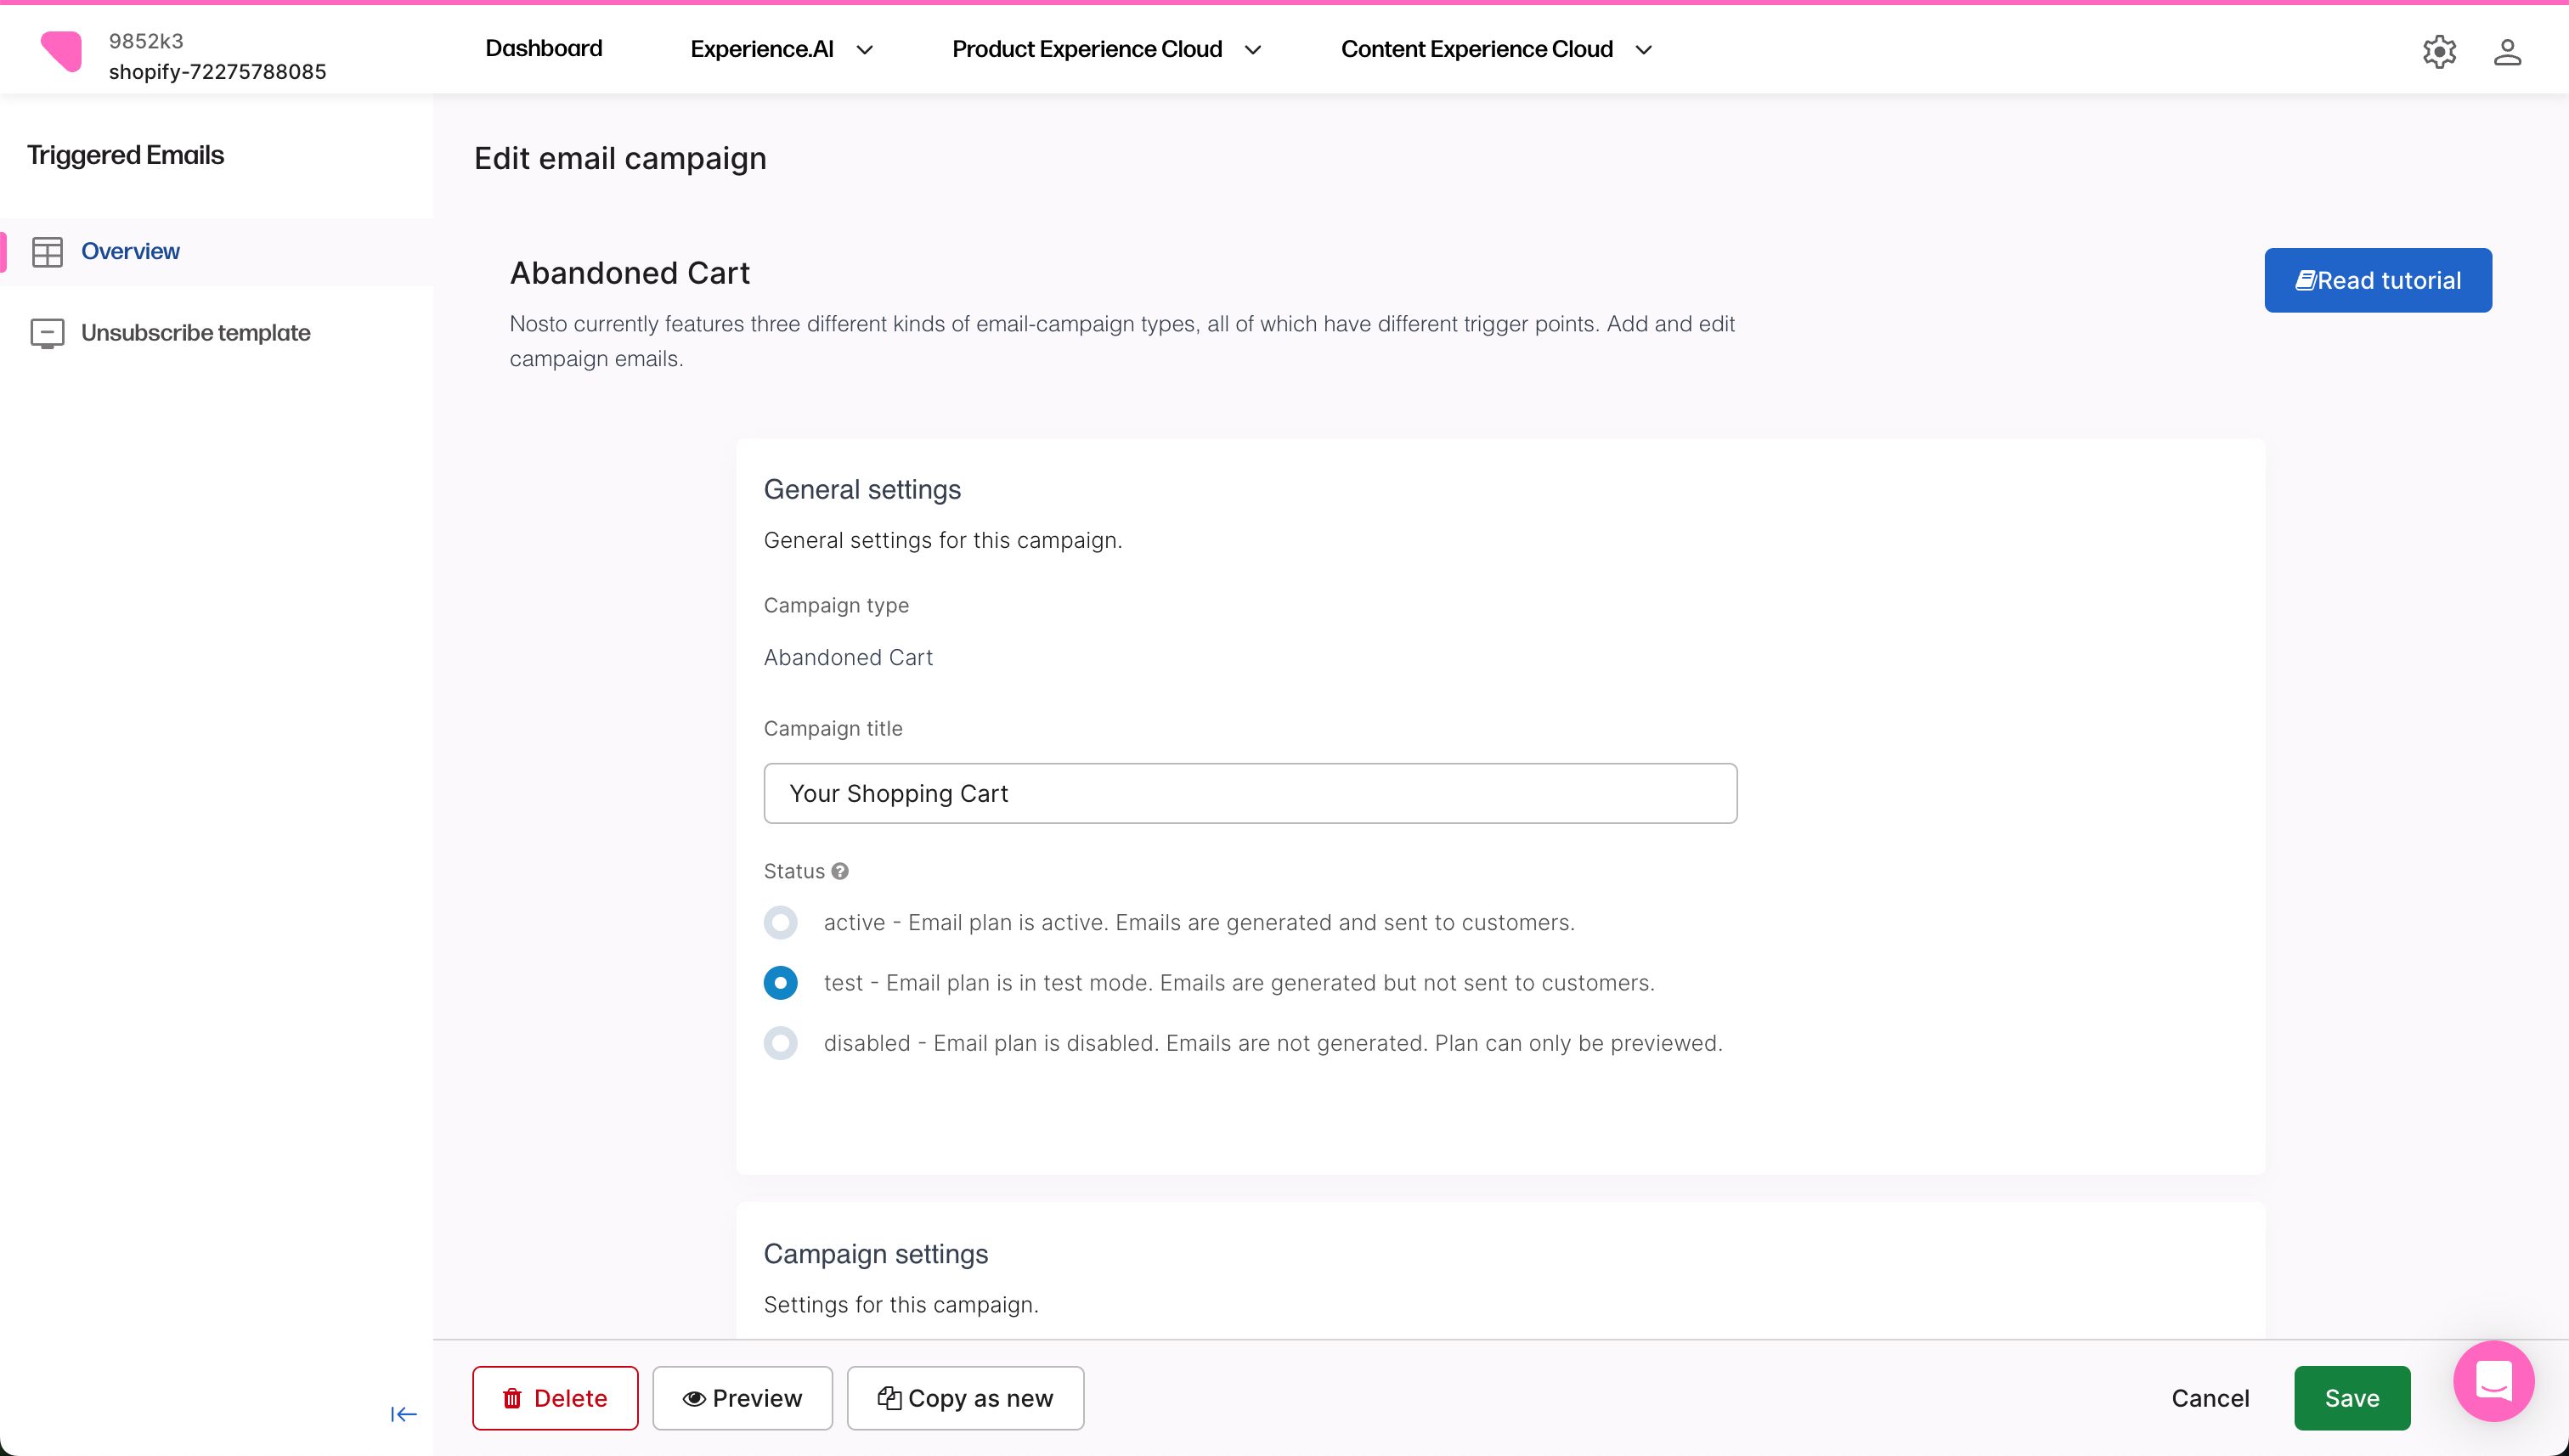Select the test email plan status
This screenshot has width=2569, height=1456.
click(x=780, y=982)
